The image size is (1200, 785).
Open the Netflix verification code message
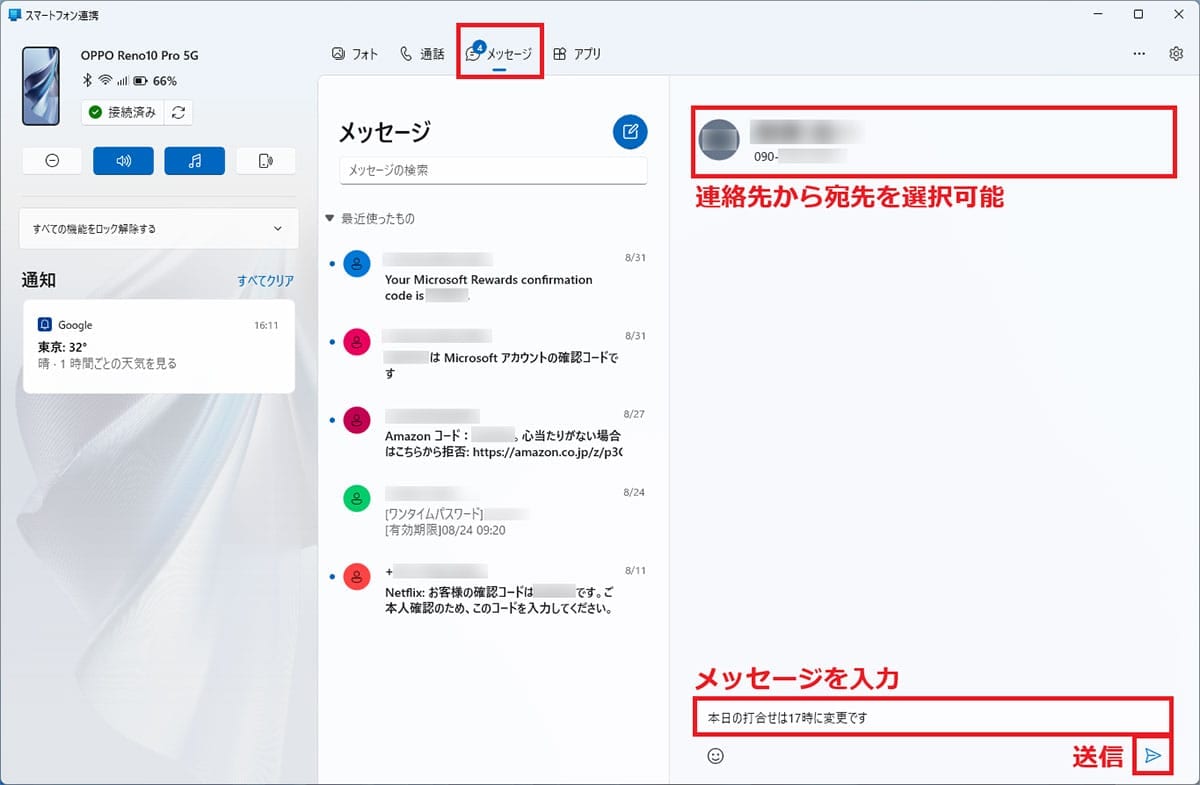(x=490, y=589)
